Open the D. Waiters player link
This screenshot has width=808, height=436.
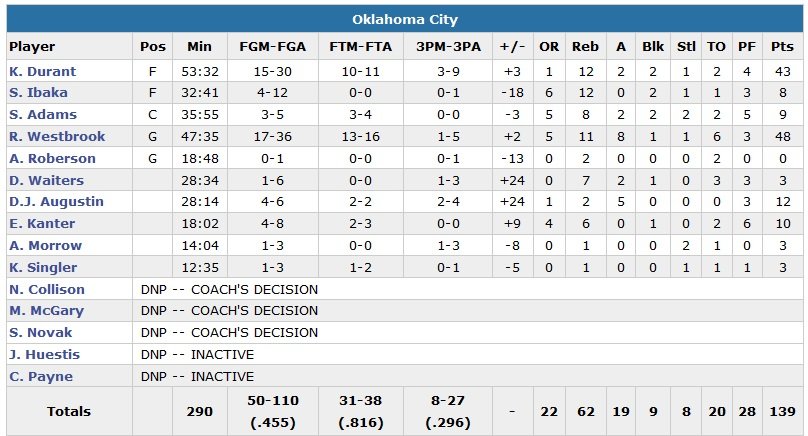point(46,181)
